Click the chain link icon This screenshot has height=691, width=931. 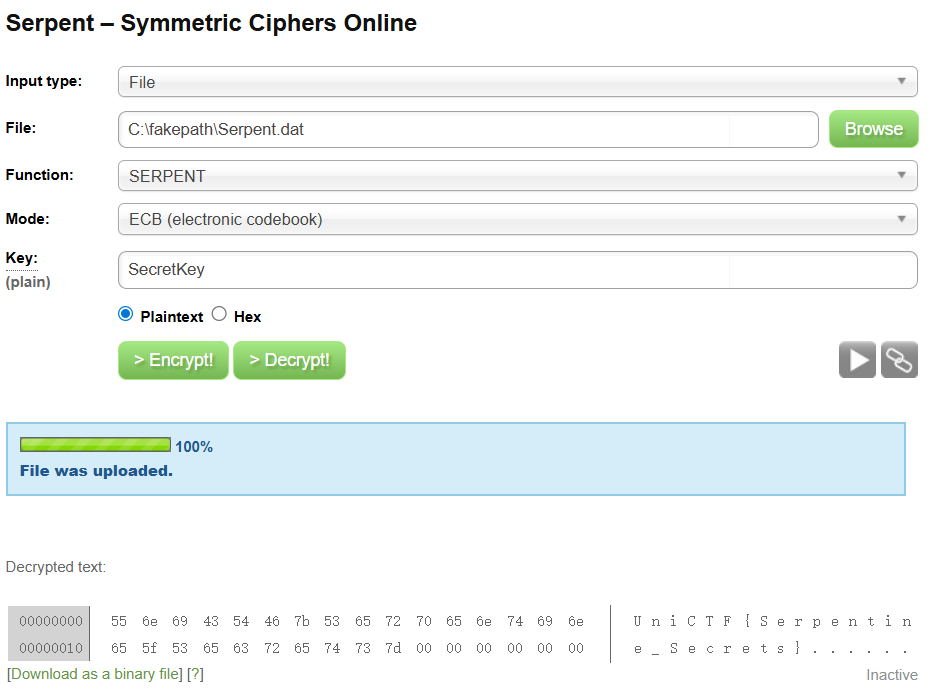click(x=899, y=360)
